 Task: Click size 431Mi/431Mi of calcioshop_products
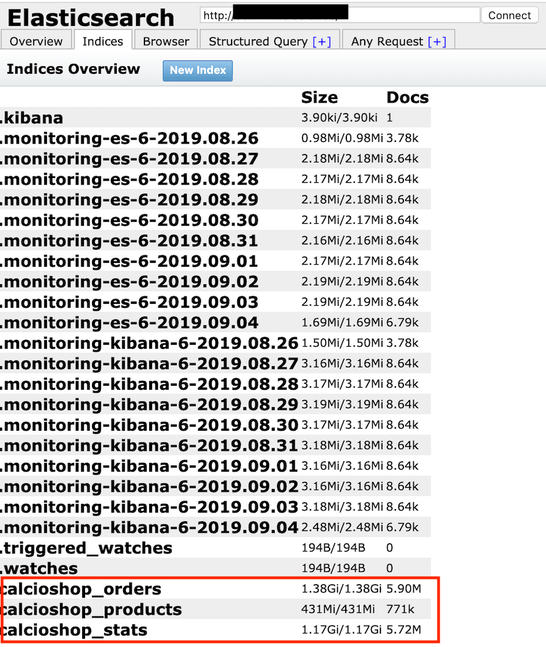pos(338,609)
